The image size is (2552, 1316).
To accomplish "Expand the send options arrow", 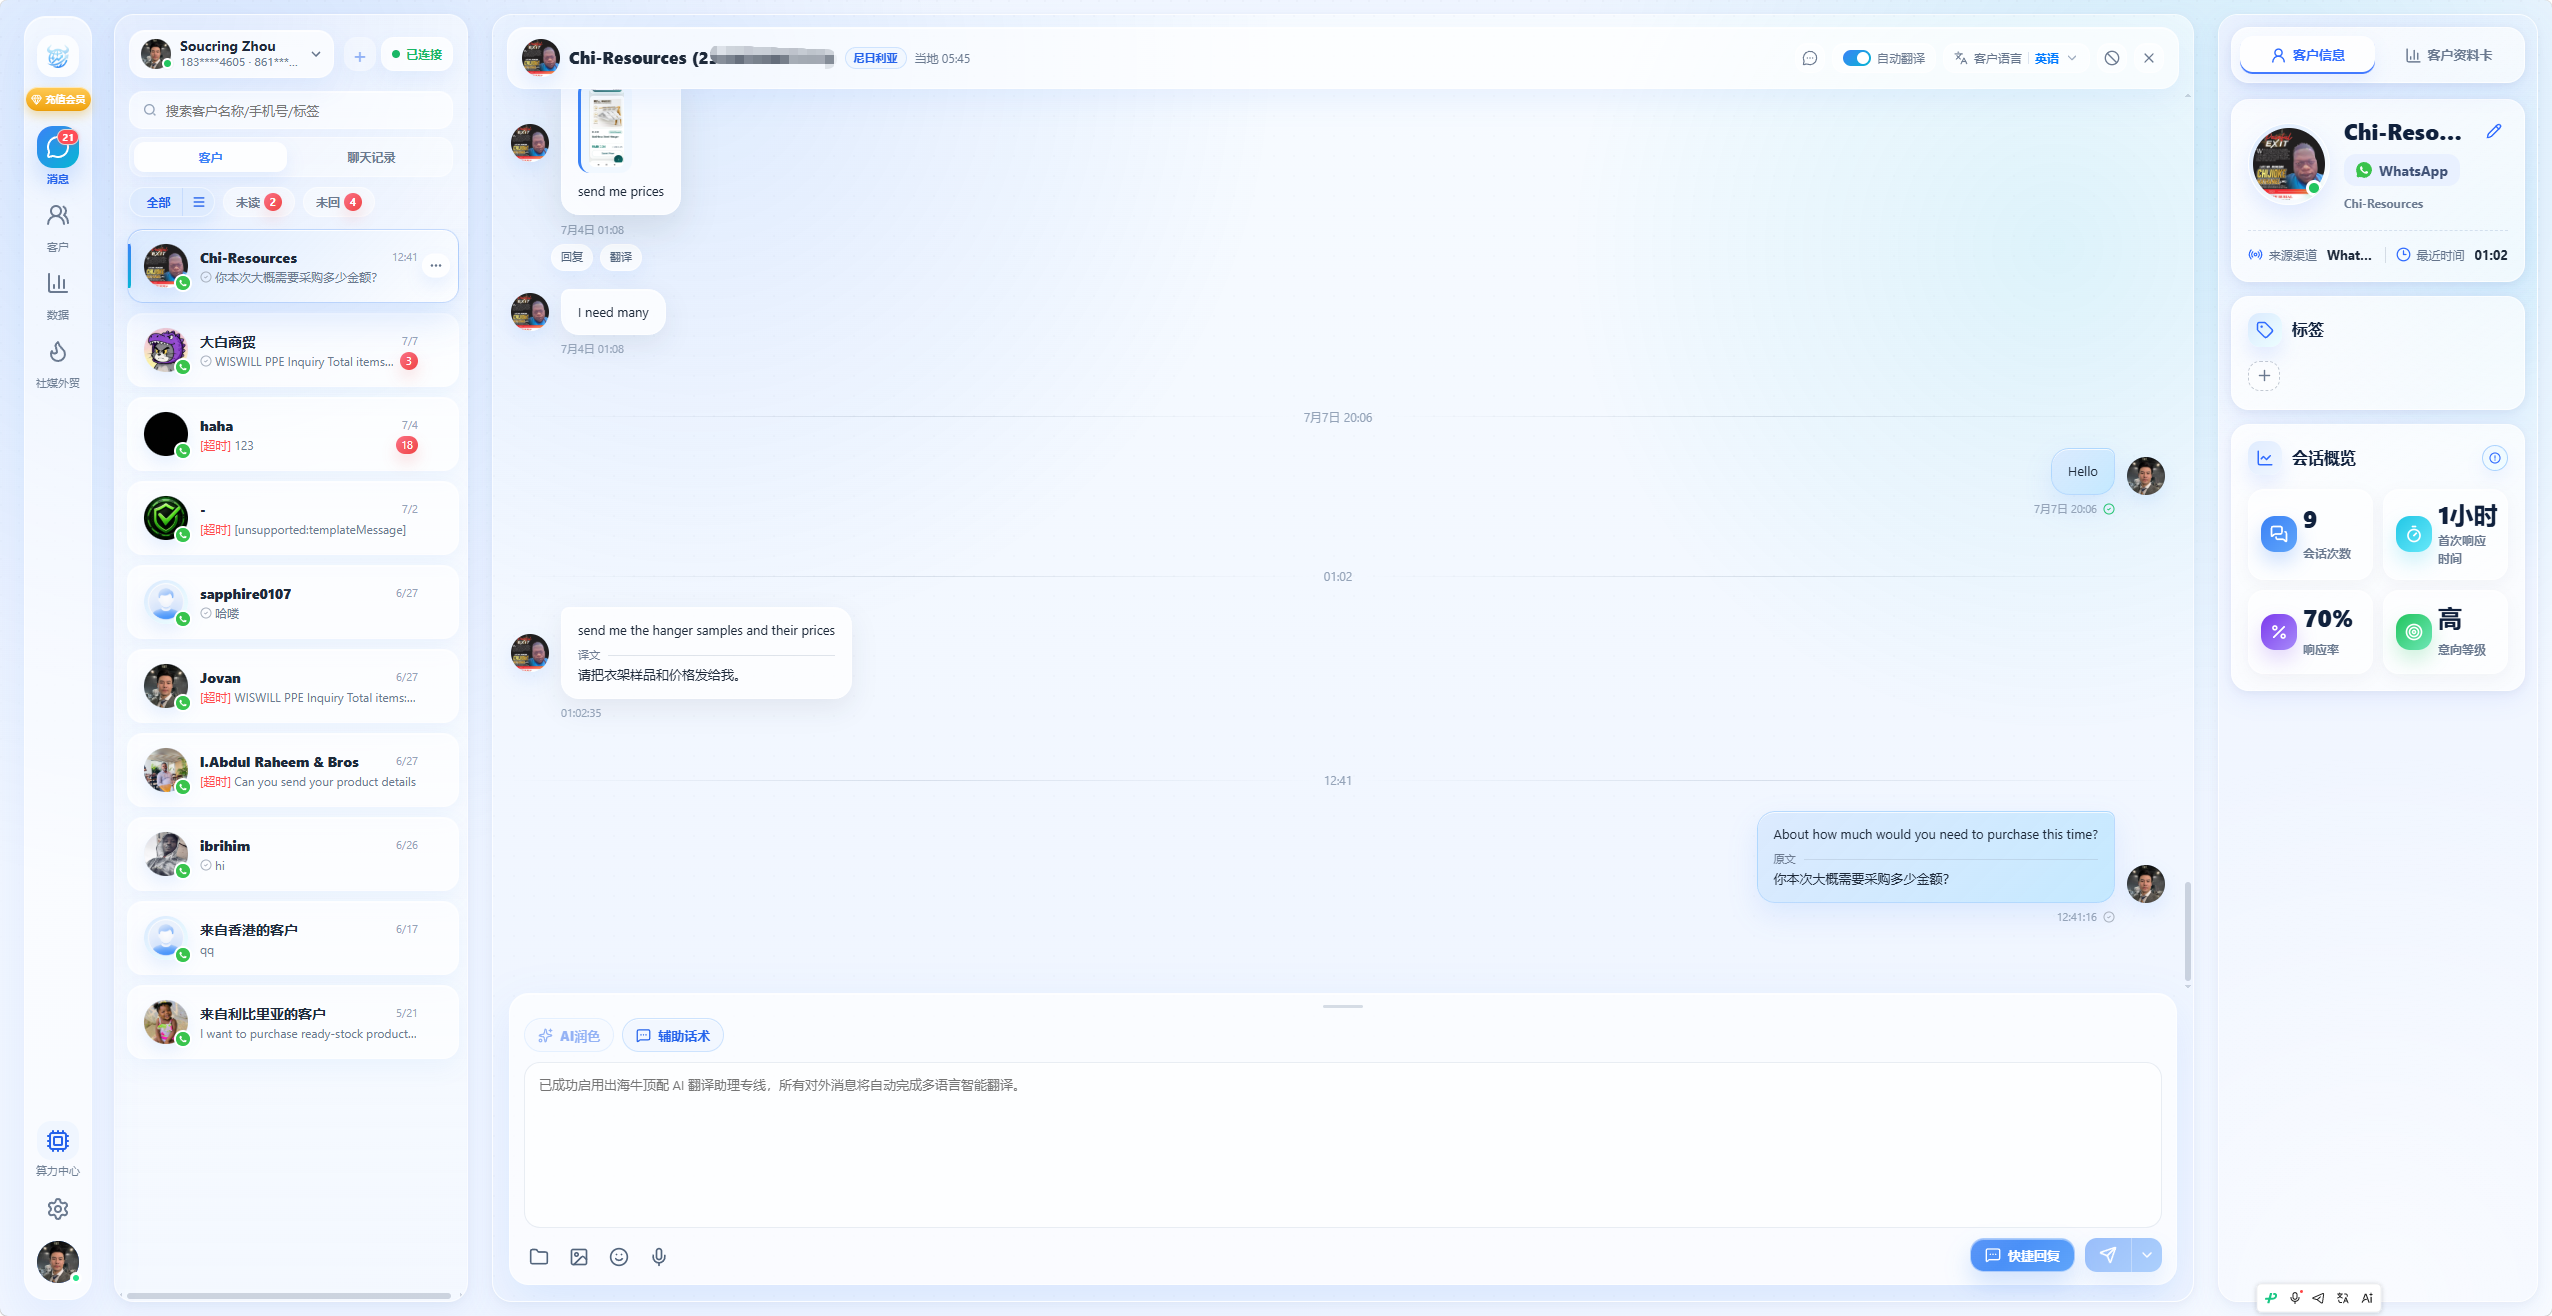I will tap(2147, 1255).
